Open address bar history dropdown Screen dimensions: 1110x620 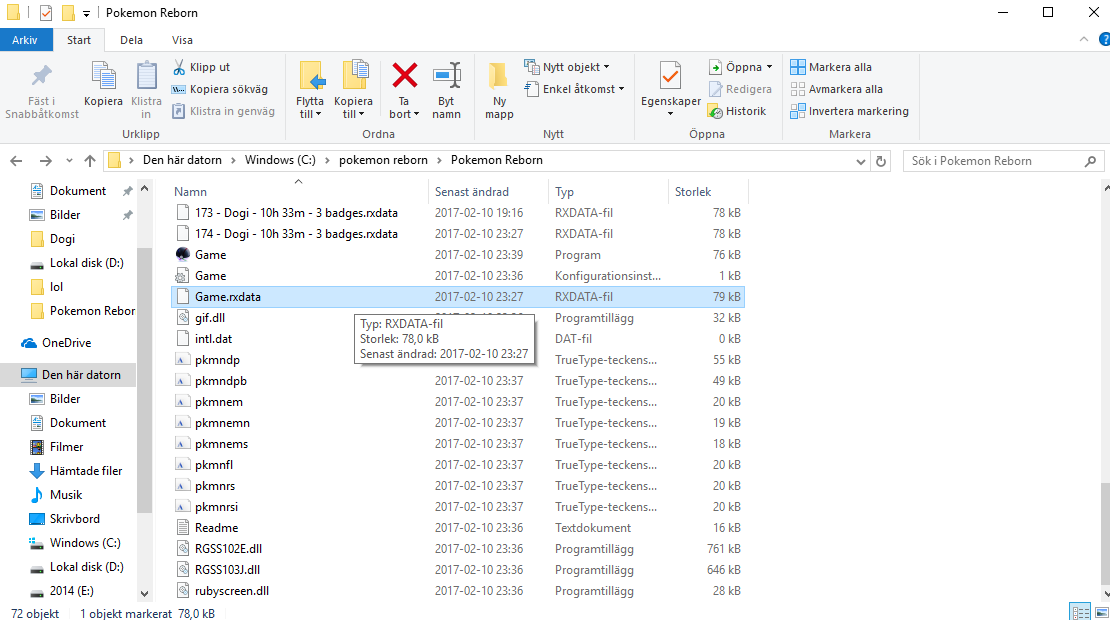860,161
